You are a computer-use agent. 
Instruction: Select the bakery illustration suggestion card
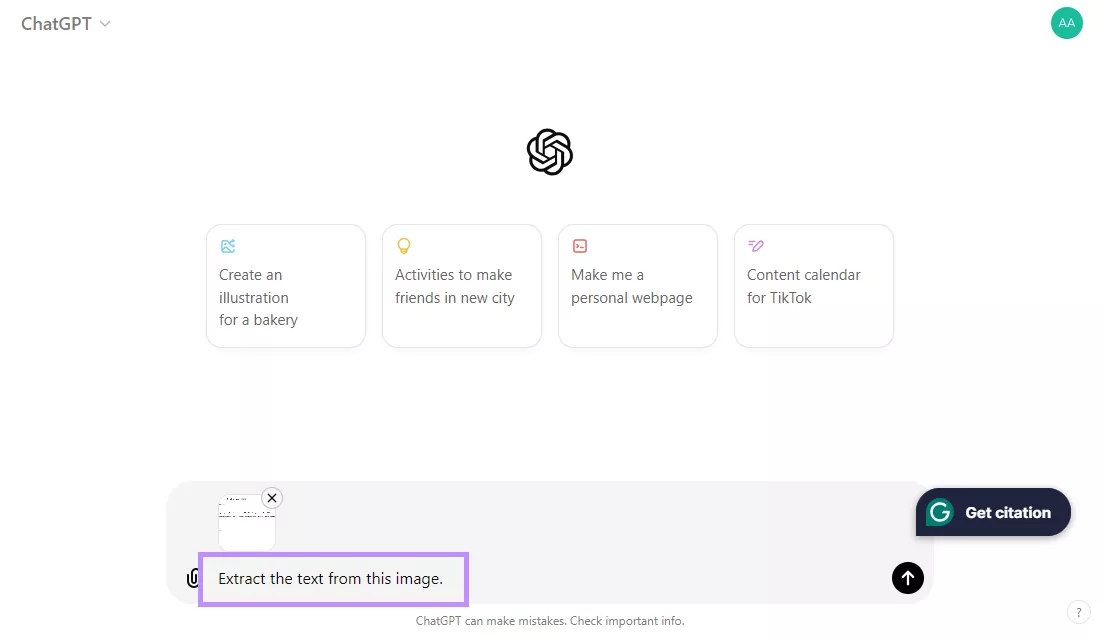click(285, 286)
